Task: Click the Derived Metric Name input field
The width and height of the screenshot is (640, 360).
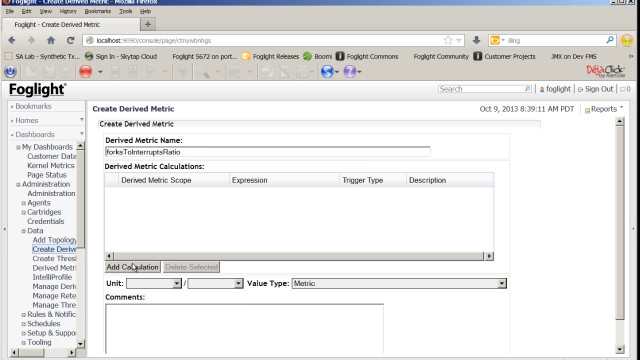Action: [267, 152]
